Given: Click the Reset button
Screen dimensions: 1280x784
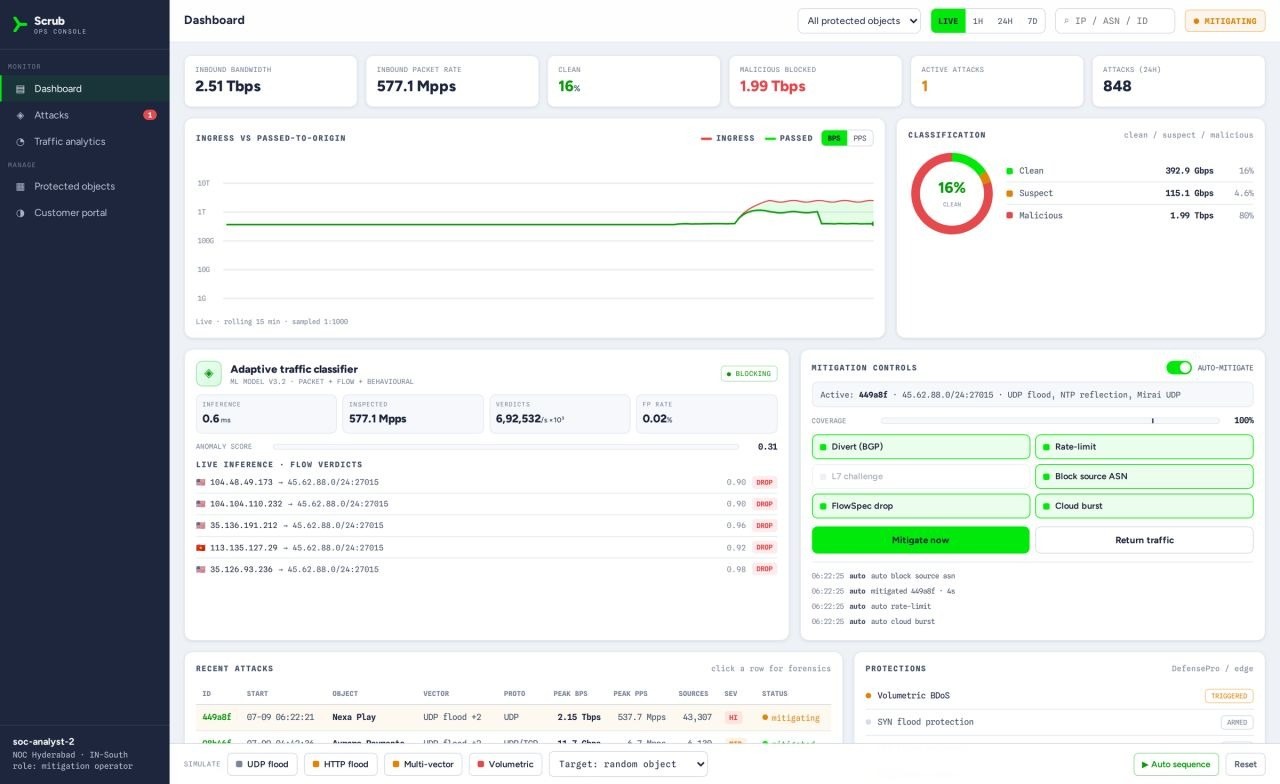Looking at the screenshot, I should [x=1245, y=764].
